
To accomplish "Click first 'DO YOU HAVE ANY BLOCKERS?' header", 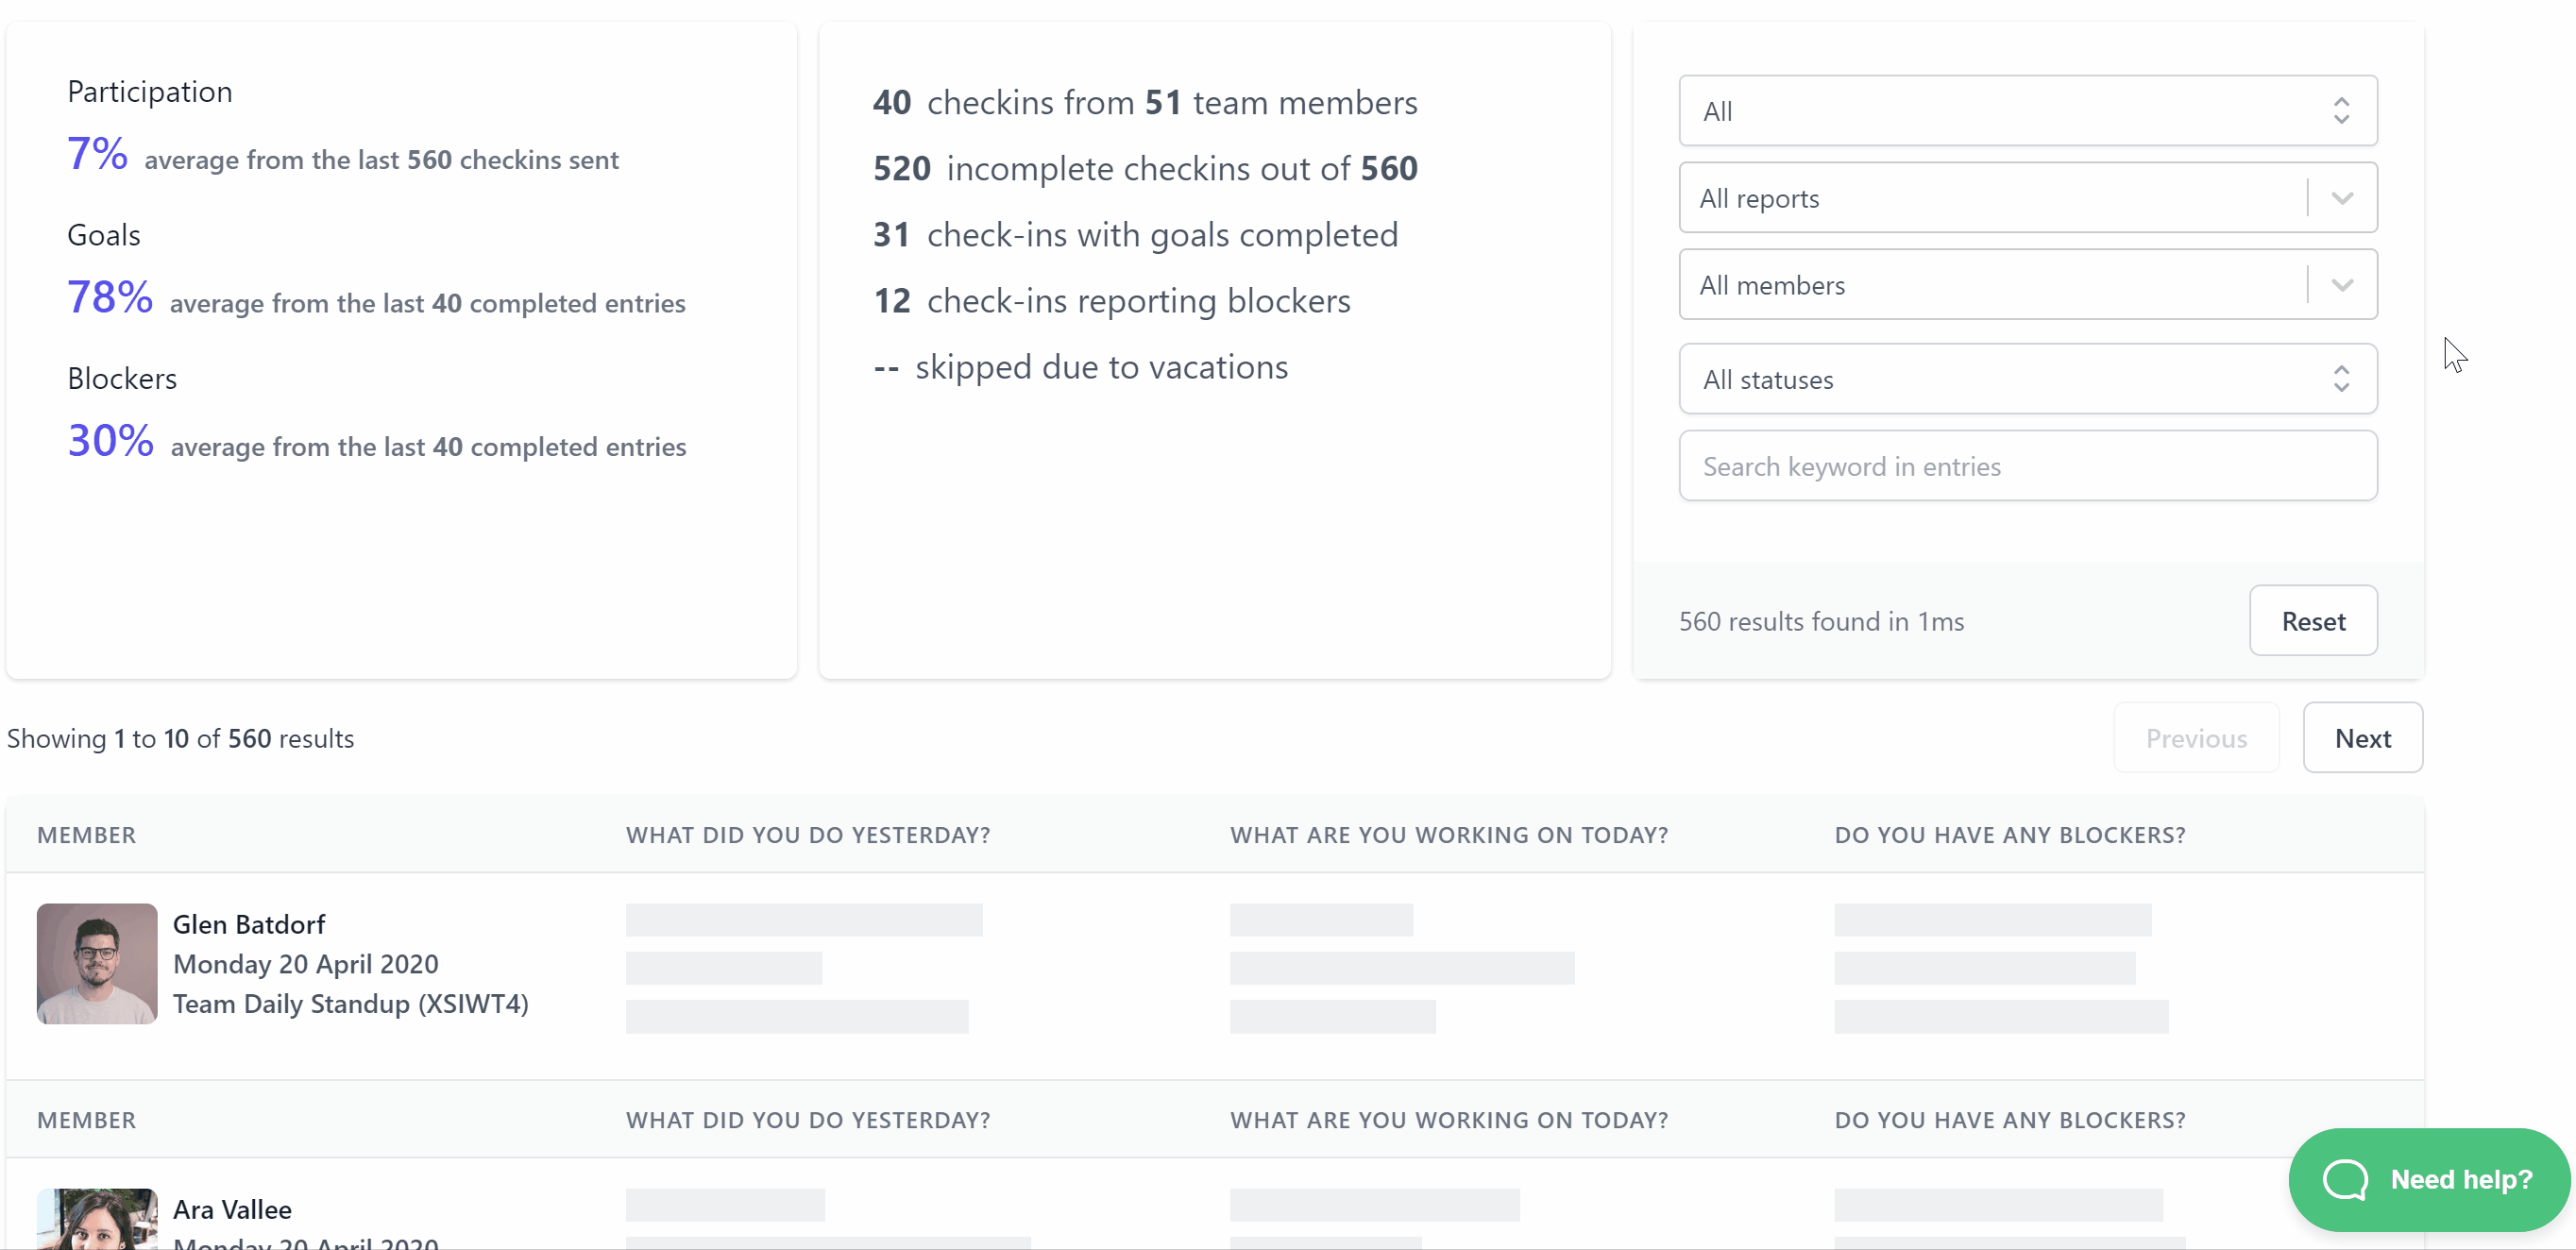I will 2010,835.
